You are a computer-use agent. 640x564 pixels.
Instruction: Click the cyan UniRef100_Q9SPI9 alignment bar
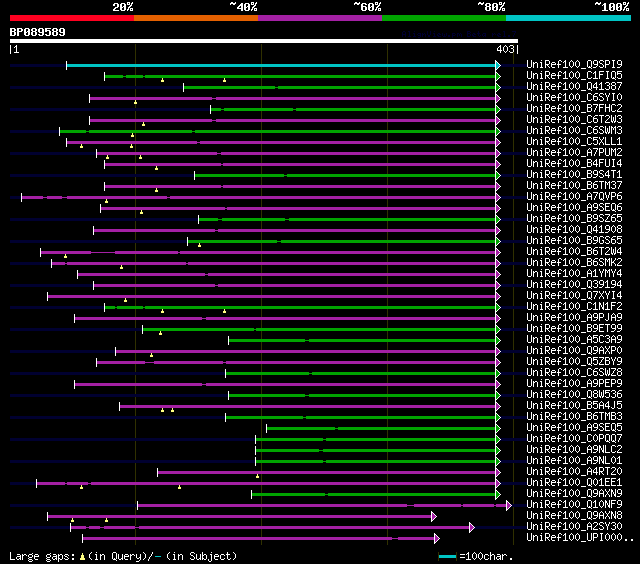click(281, 65)
